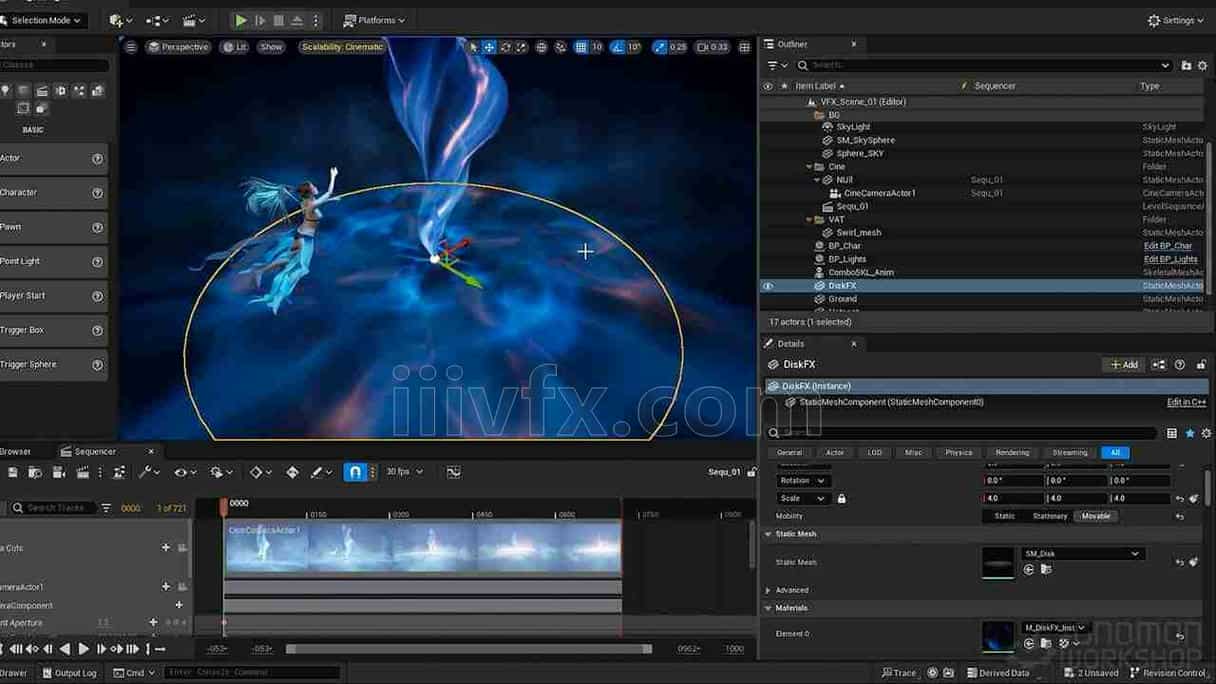Click Edit BP_Lights link in Outliner
The width and height of the screenshot is (1216, 684).
(1171, 259)
